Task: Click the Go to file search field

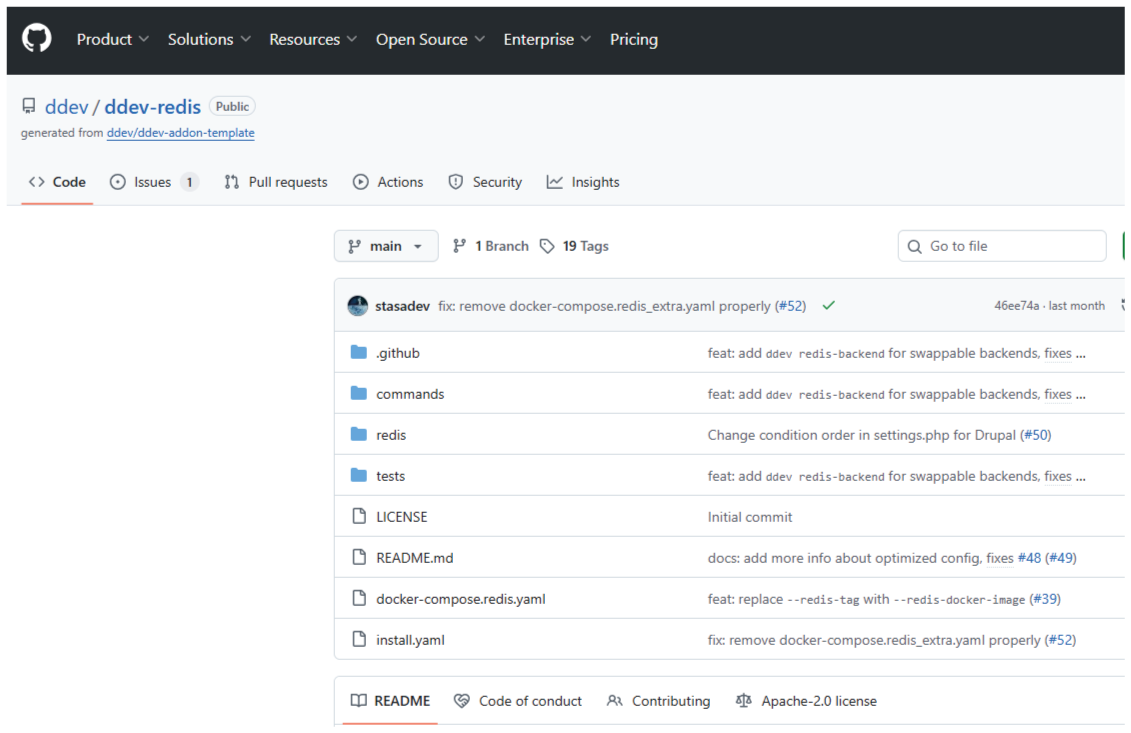Action: [x=1002, y=246]
